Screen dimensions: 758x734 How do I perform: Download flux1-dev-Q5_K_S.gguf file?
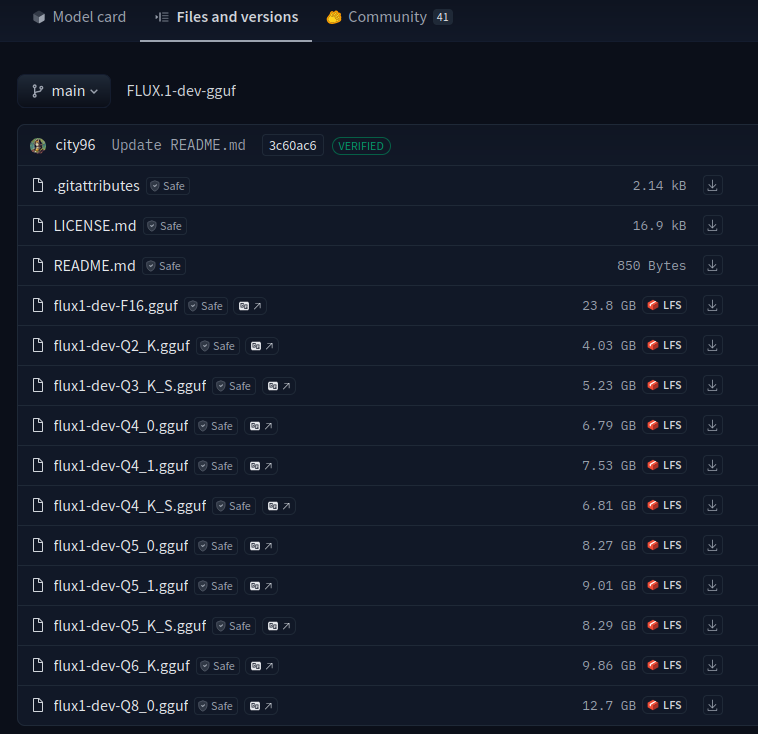click(x=712, y=626)
